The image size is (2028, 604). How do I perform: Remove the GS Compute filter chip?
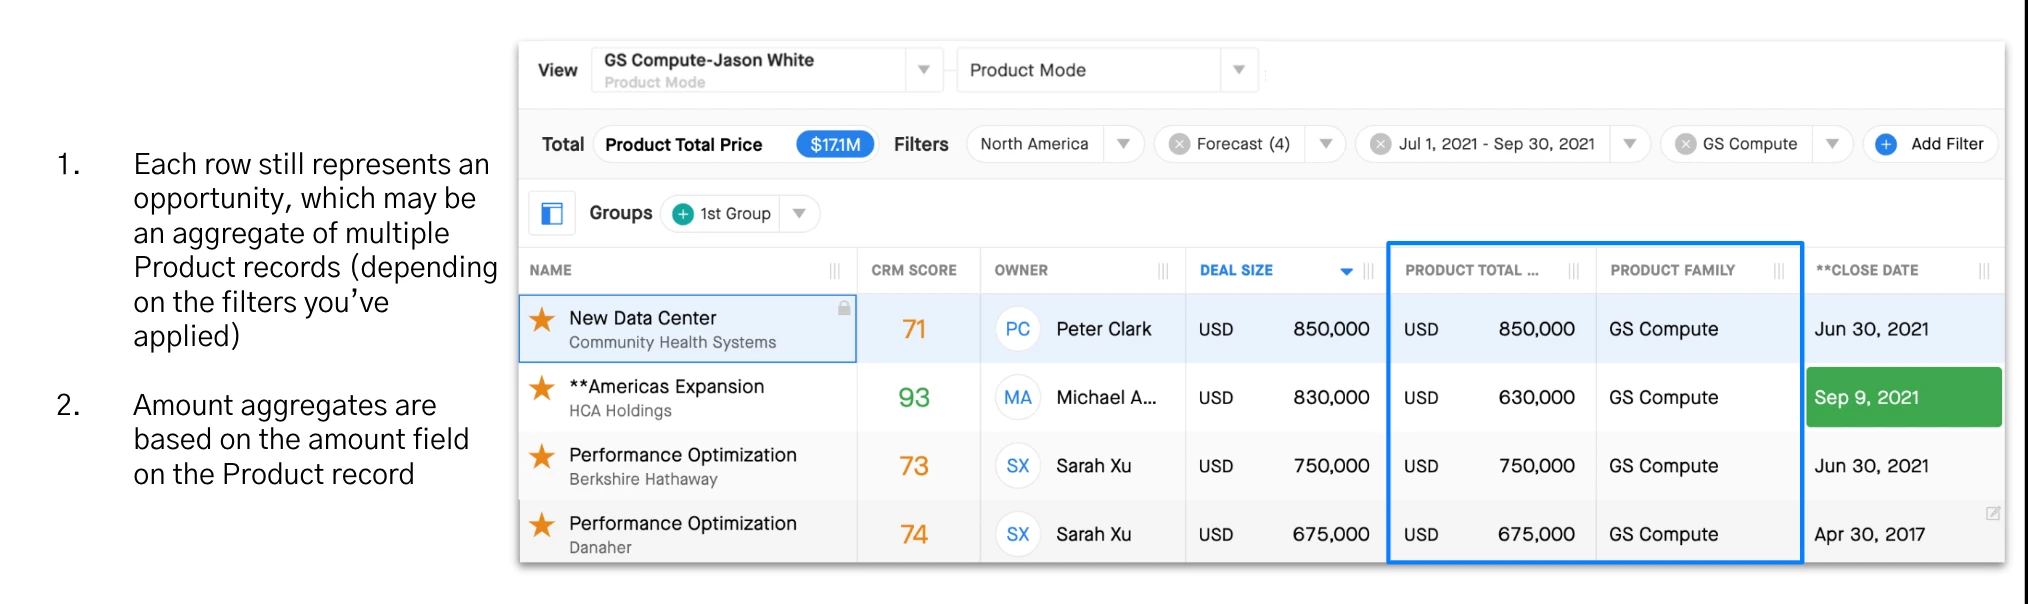point(1686,144)
